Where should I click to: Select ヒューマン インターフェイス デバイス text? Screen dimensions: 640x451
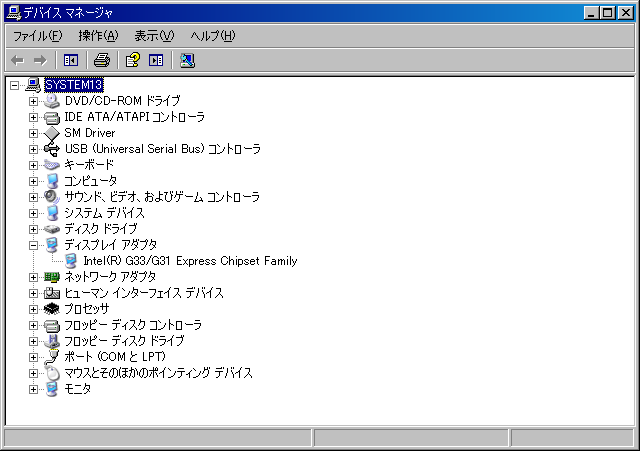point(144,293)
